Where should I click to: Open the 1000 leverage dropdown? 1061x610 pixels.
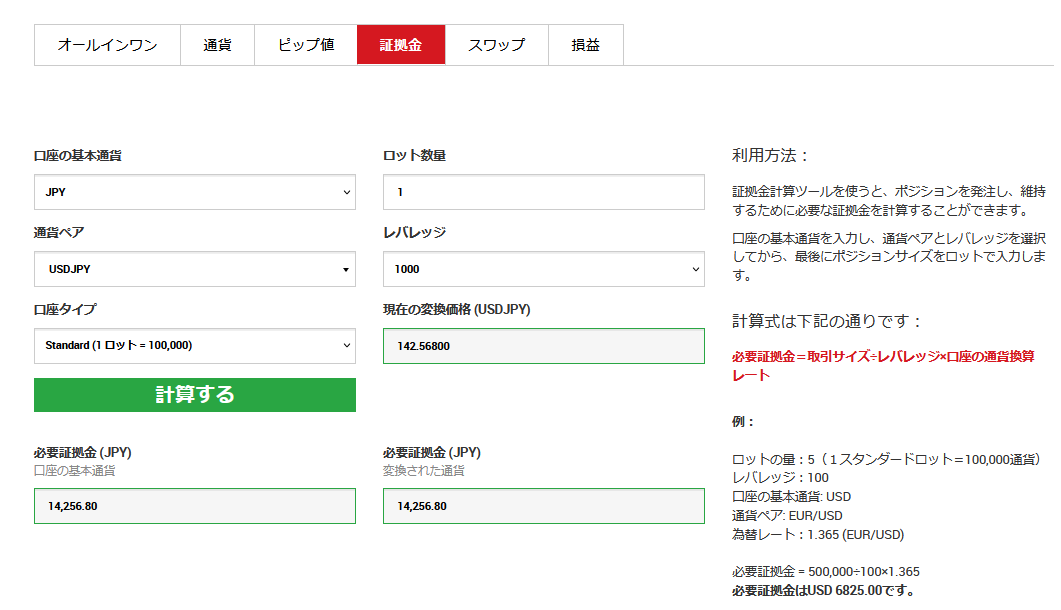coord(543,269)
